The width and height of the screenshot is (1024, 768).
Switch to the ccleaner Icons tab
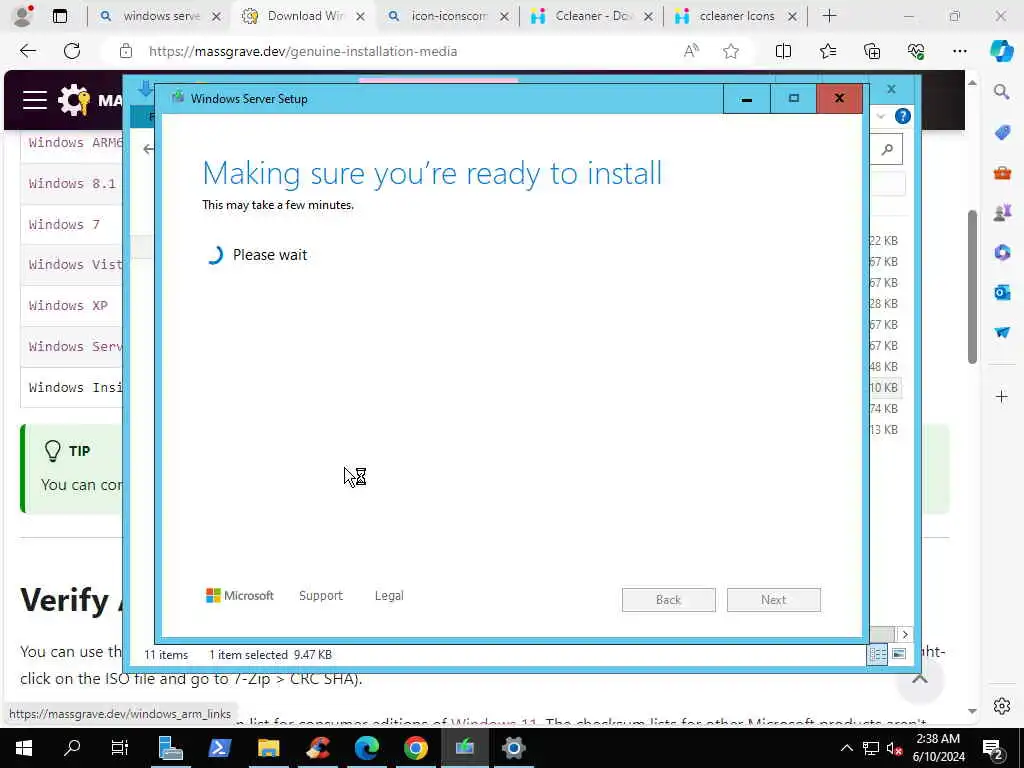pyautogui.click(x=736, y=16)
